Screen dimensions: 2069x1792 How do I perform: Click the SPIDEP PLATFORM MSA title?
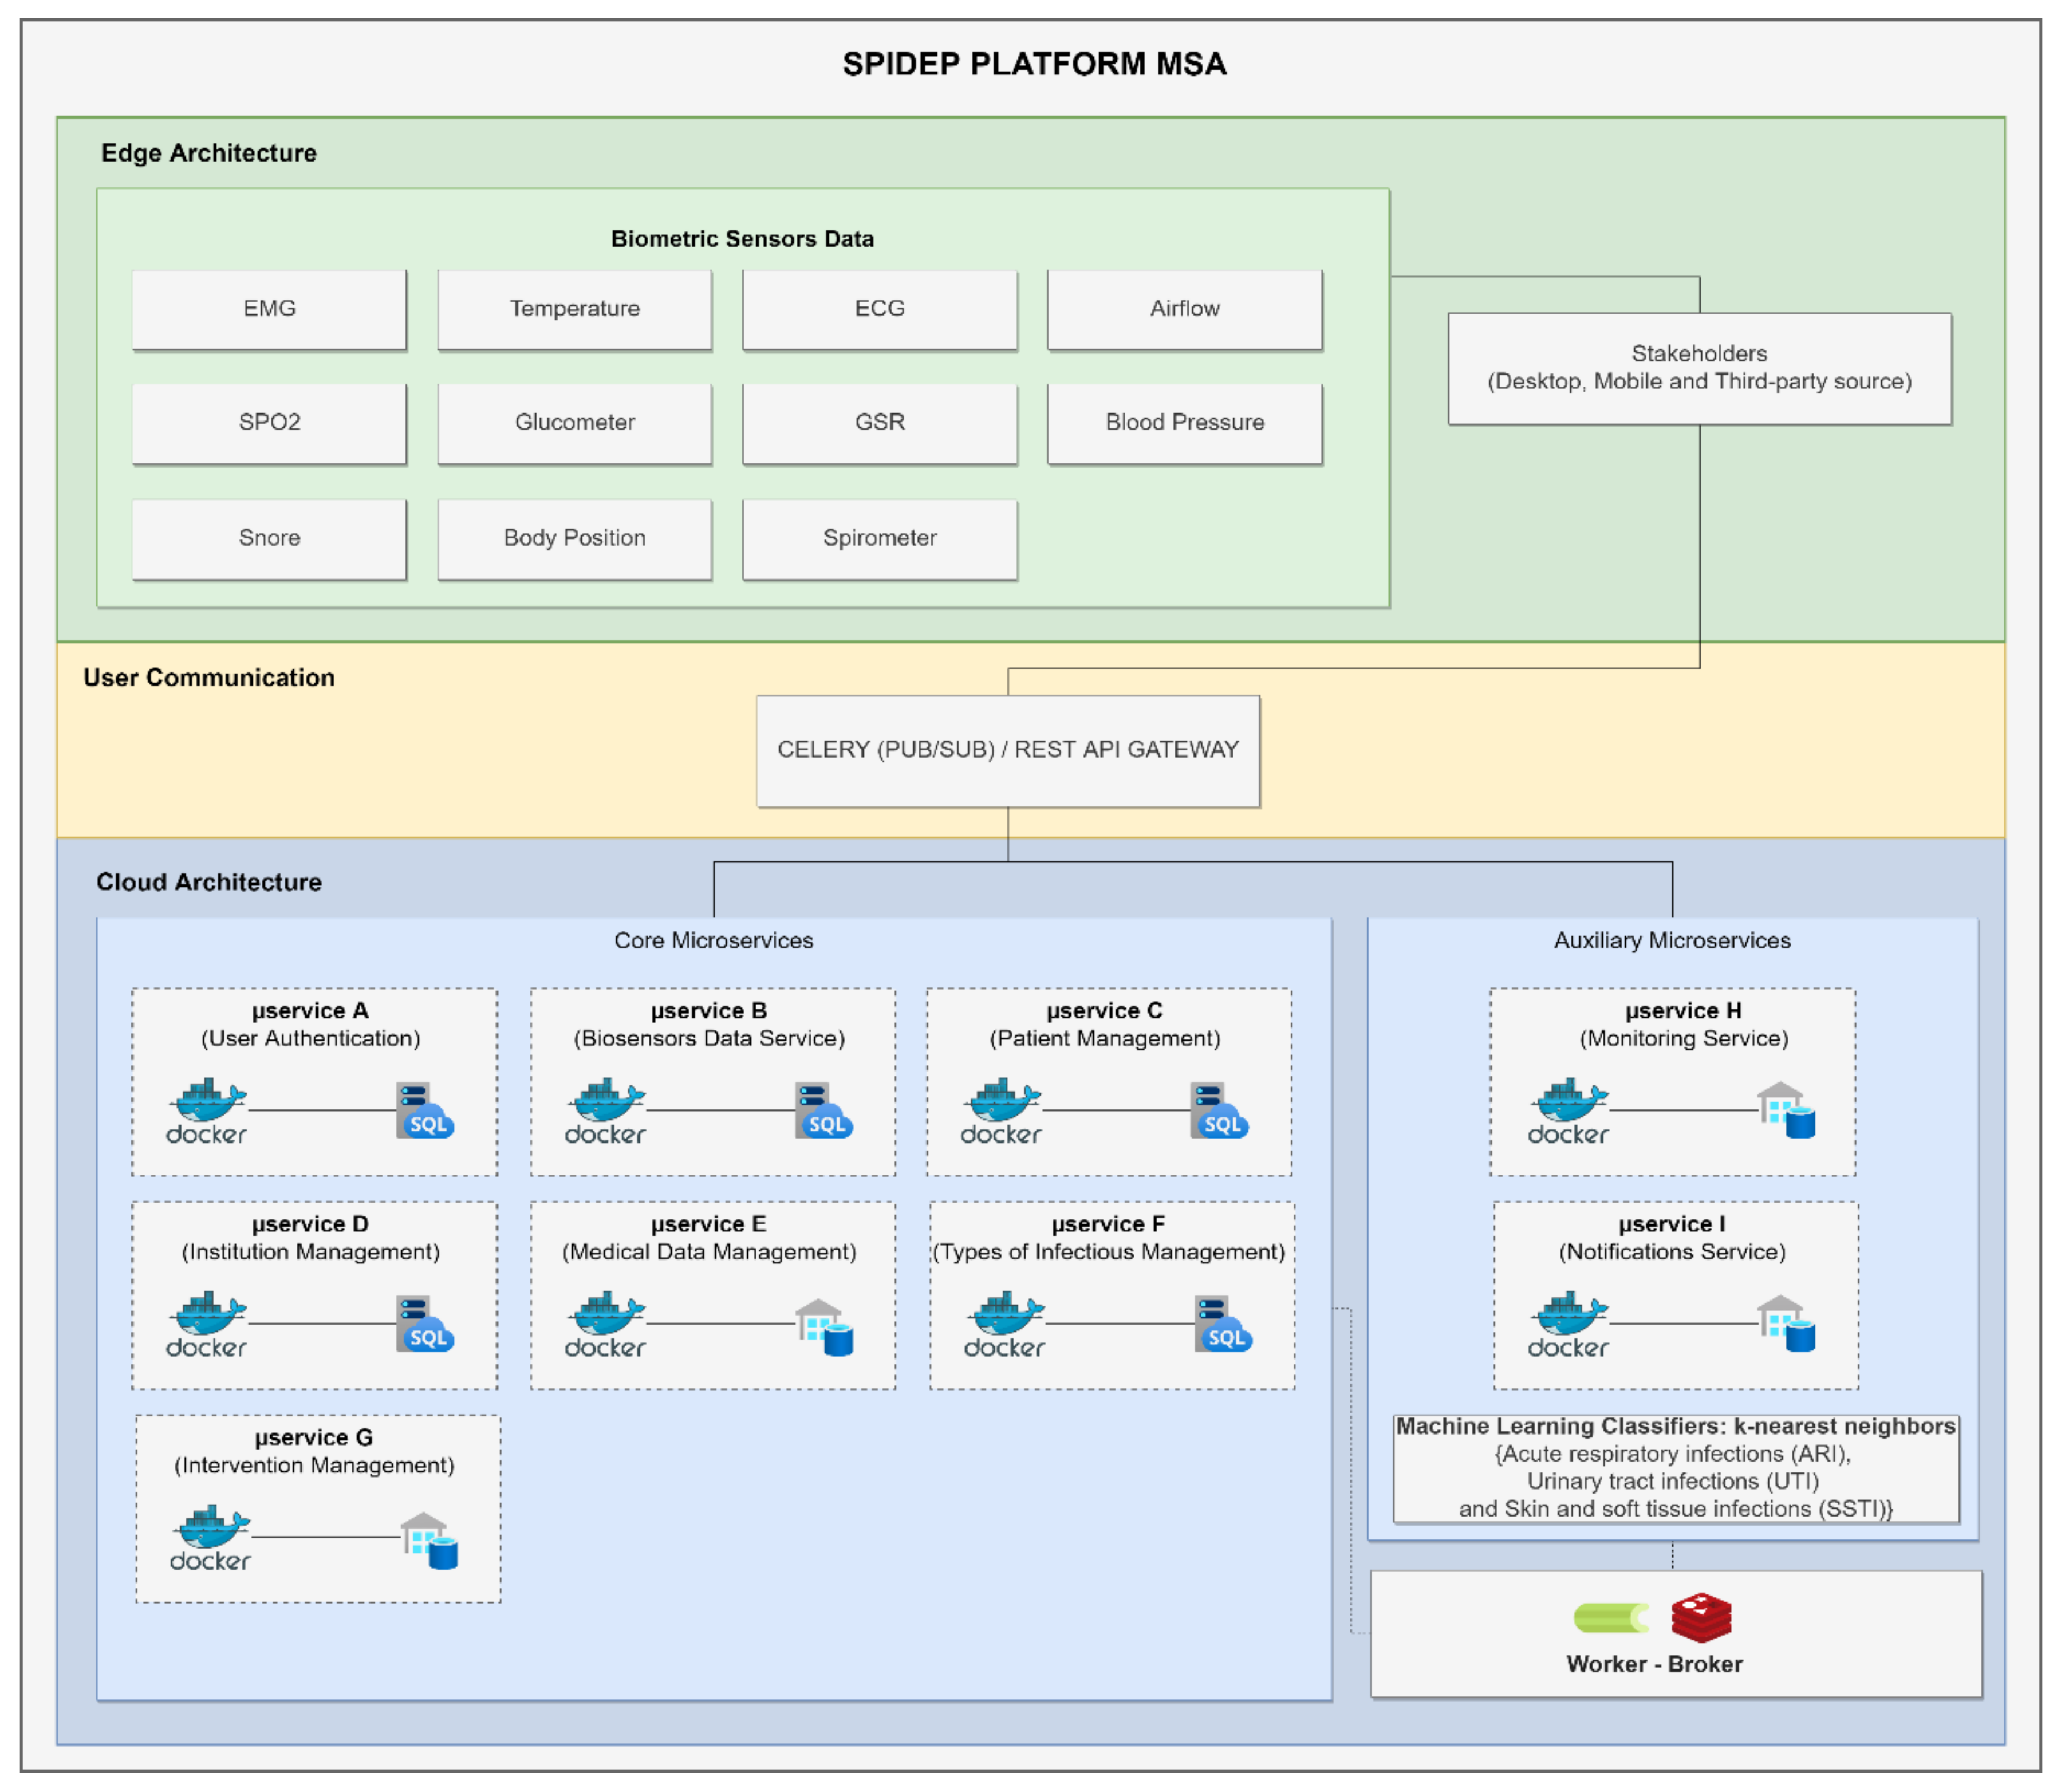[1033, 64]
